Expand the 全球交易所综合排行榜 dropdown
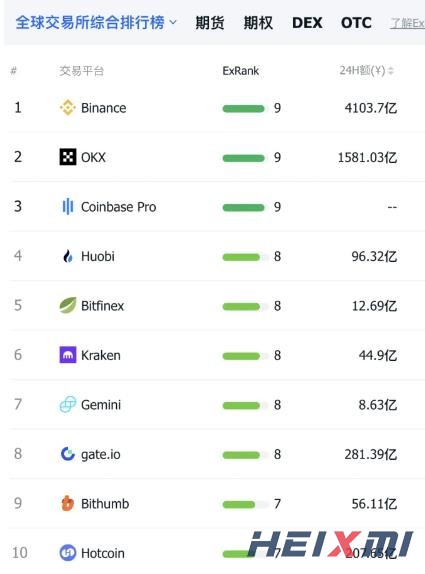Image resolution: width=425 pixels, height=574 pixels. tap(96, 23)
